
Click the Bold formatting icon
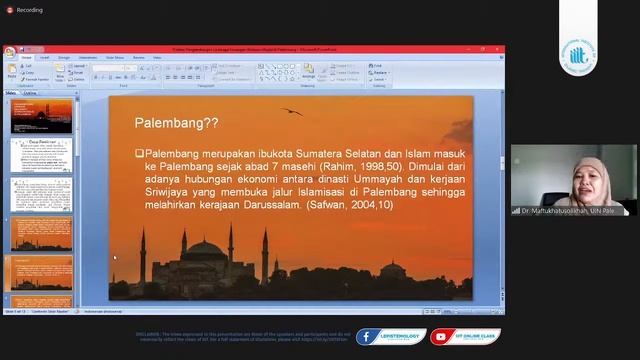pos(96,77)
